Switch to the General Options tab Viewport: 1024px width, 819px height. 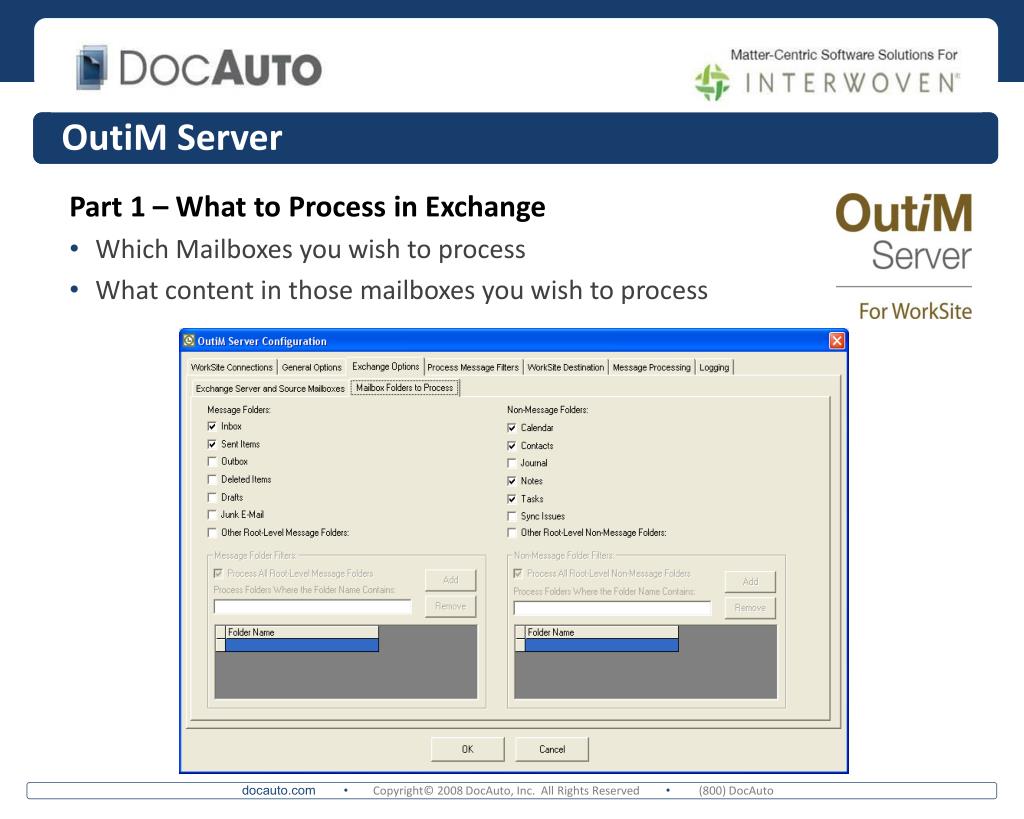point(312,368)
